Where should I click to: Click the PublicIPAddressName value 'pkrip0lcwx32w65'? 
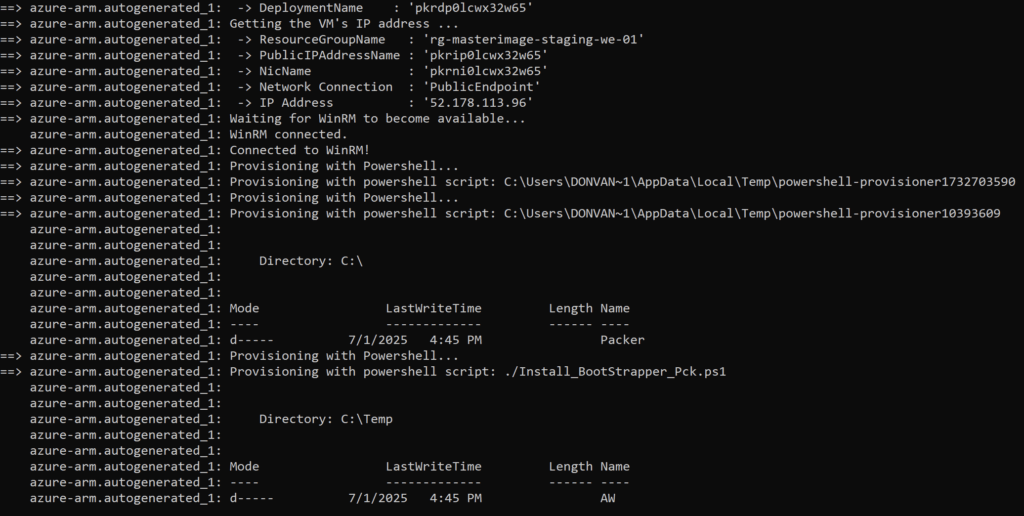click(485, 55)
